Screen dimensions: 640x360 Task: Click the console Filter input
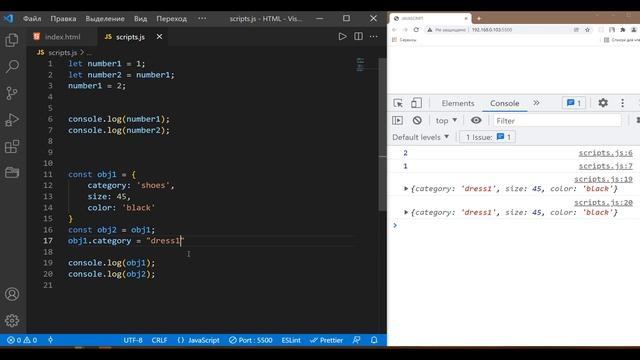coord(557,121)
